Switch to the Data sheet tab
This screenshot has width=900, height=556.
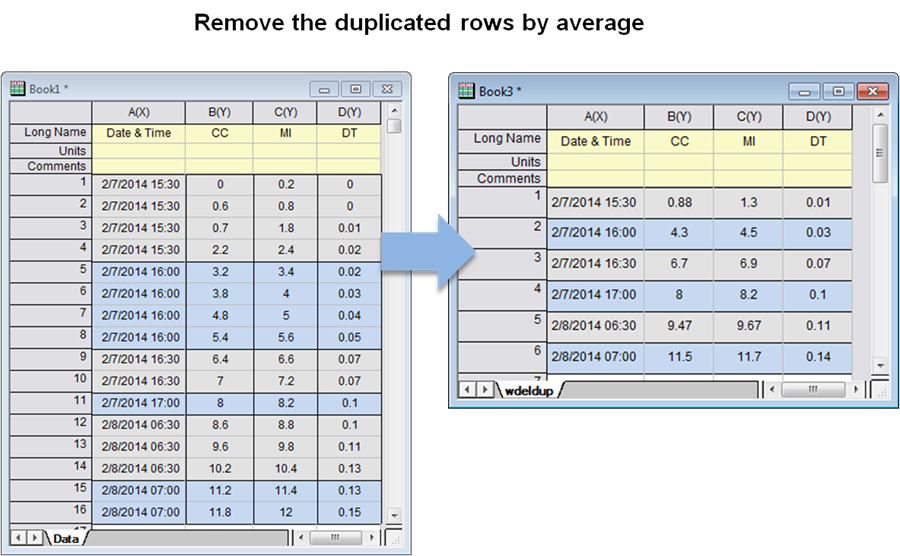pyautogui.click(x=65, y=538)
